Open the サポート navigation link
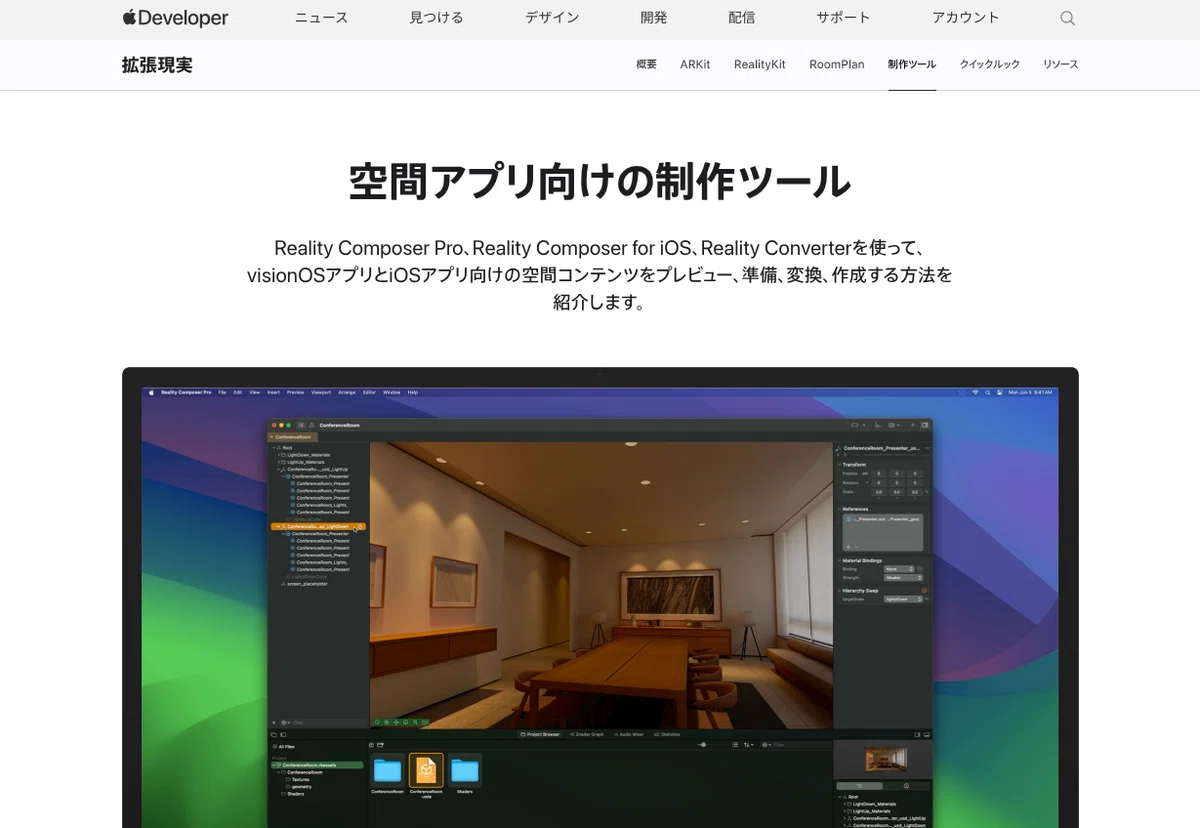Viewport: 1200px width, 828px height. (x=843, y=18)
